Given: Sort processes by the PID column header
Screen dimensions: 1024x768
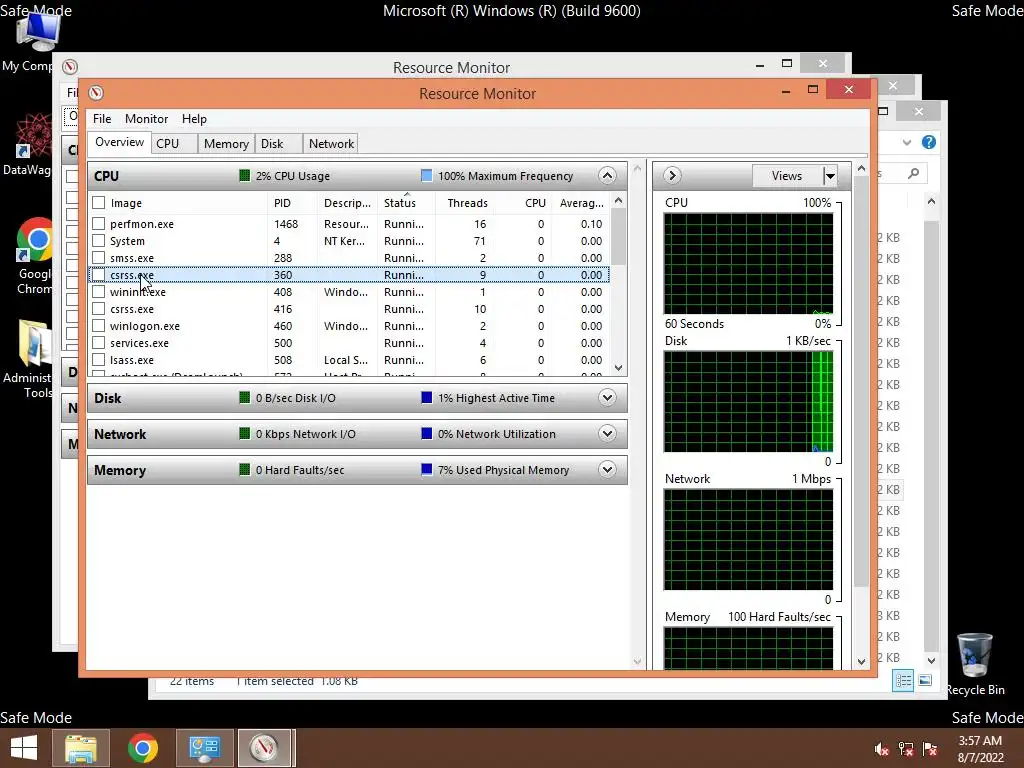Looking at the screenshot, I should click(292, 203).
